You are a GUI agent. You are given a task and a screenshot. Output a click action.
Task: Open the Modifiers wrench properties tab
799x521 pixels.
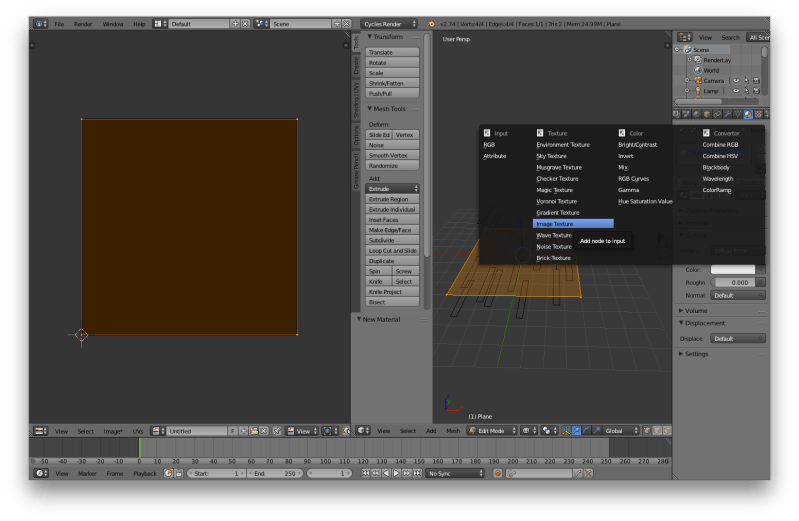[728, 114]
